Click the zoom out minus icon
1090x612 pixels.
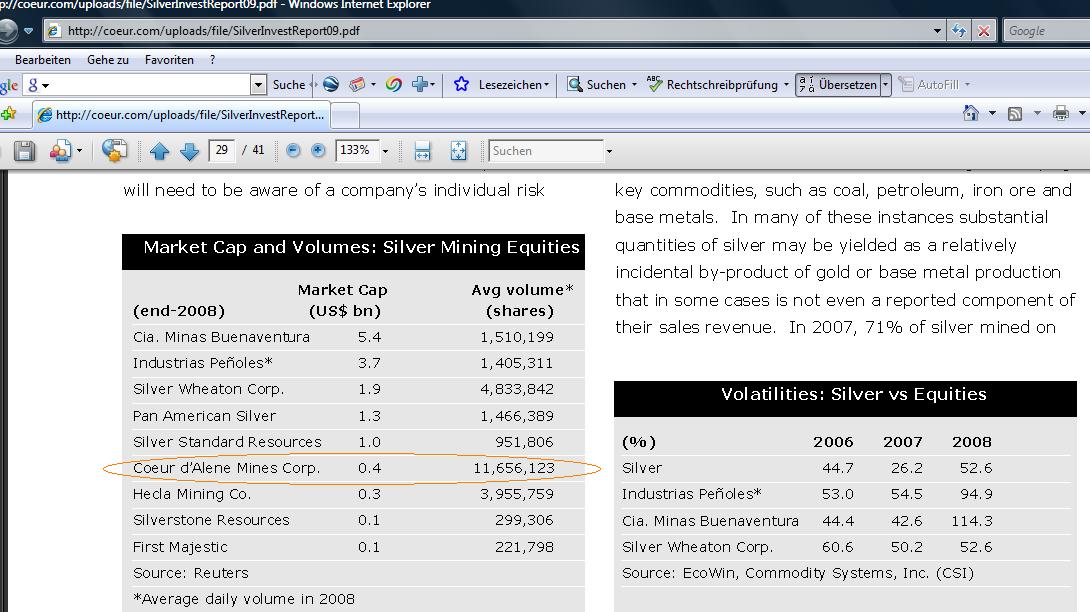tap(292, 150)
